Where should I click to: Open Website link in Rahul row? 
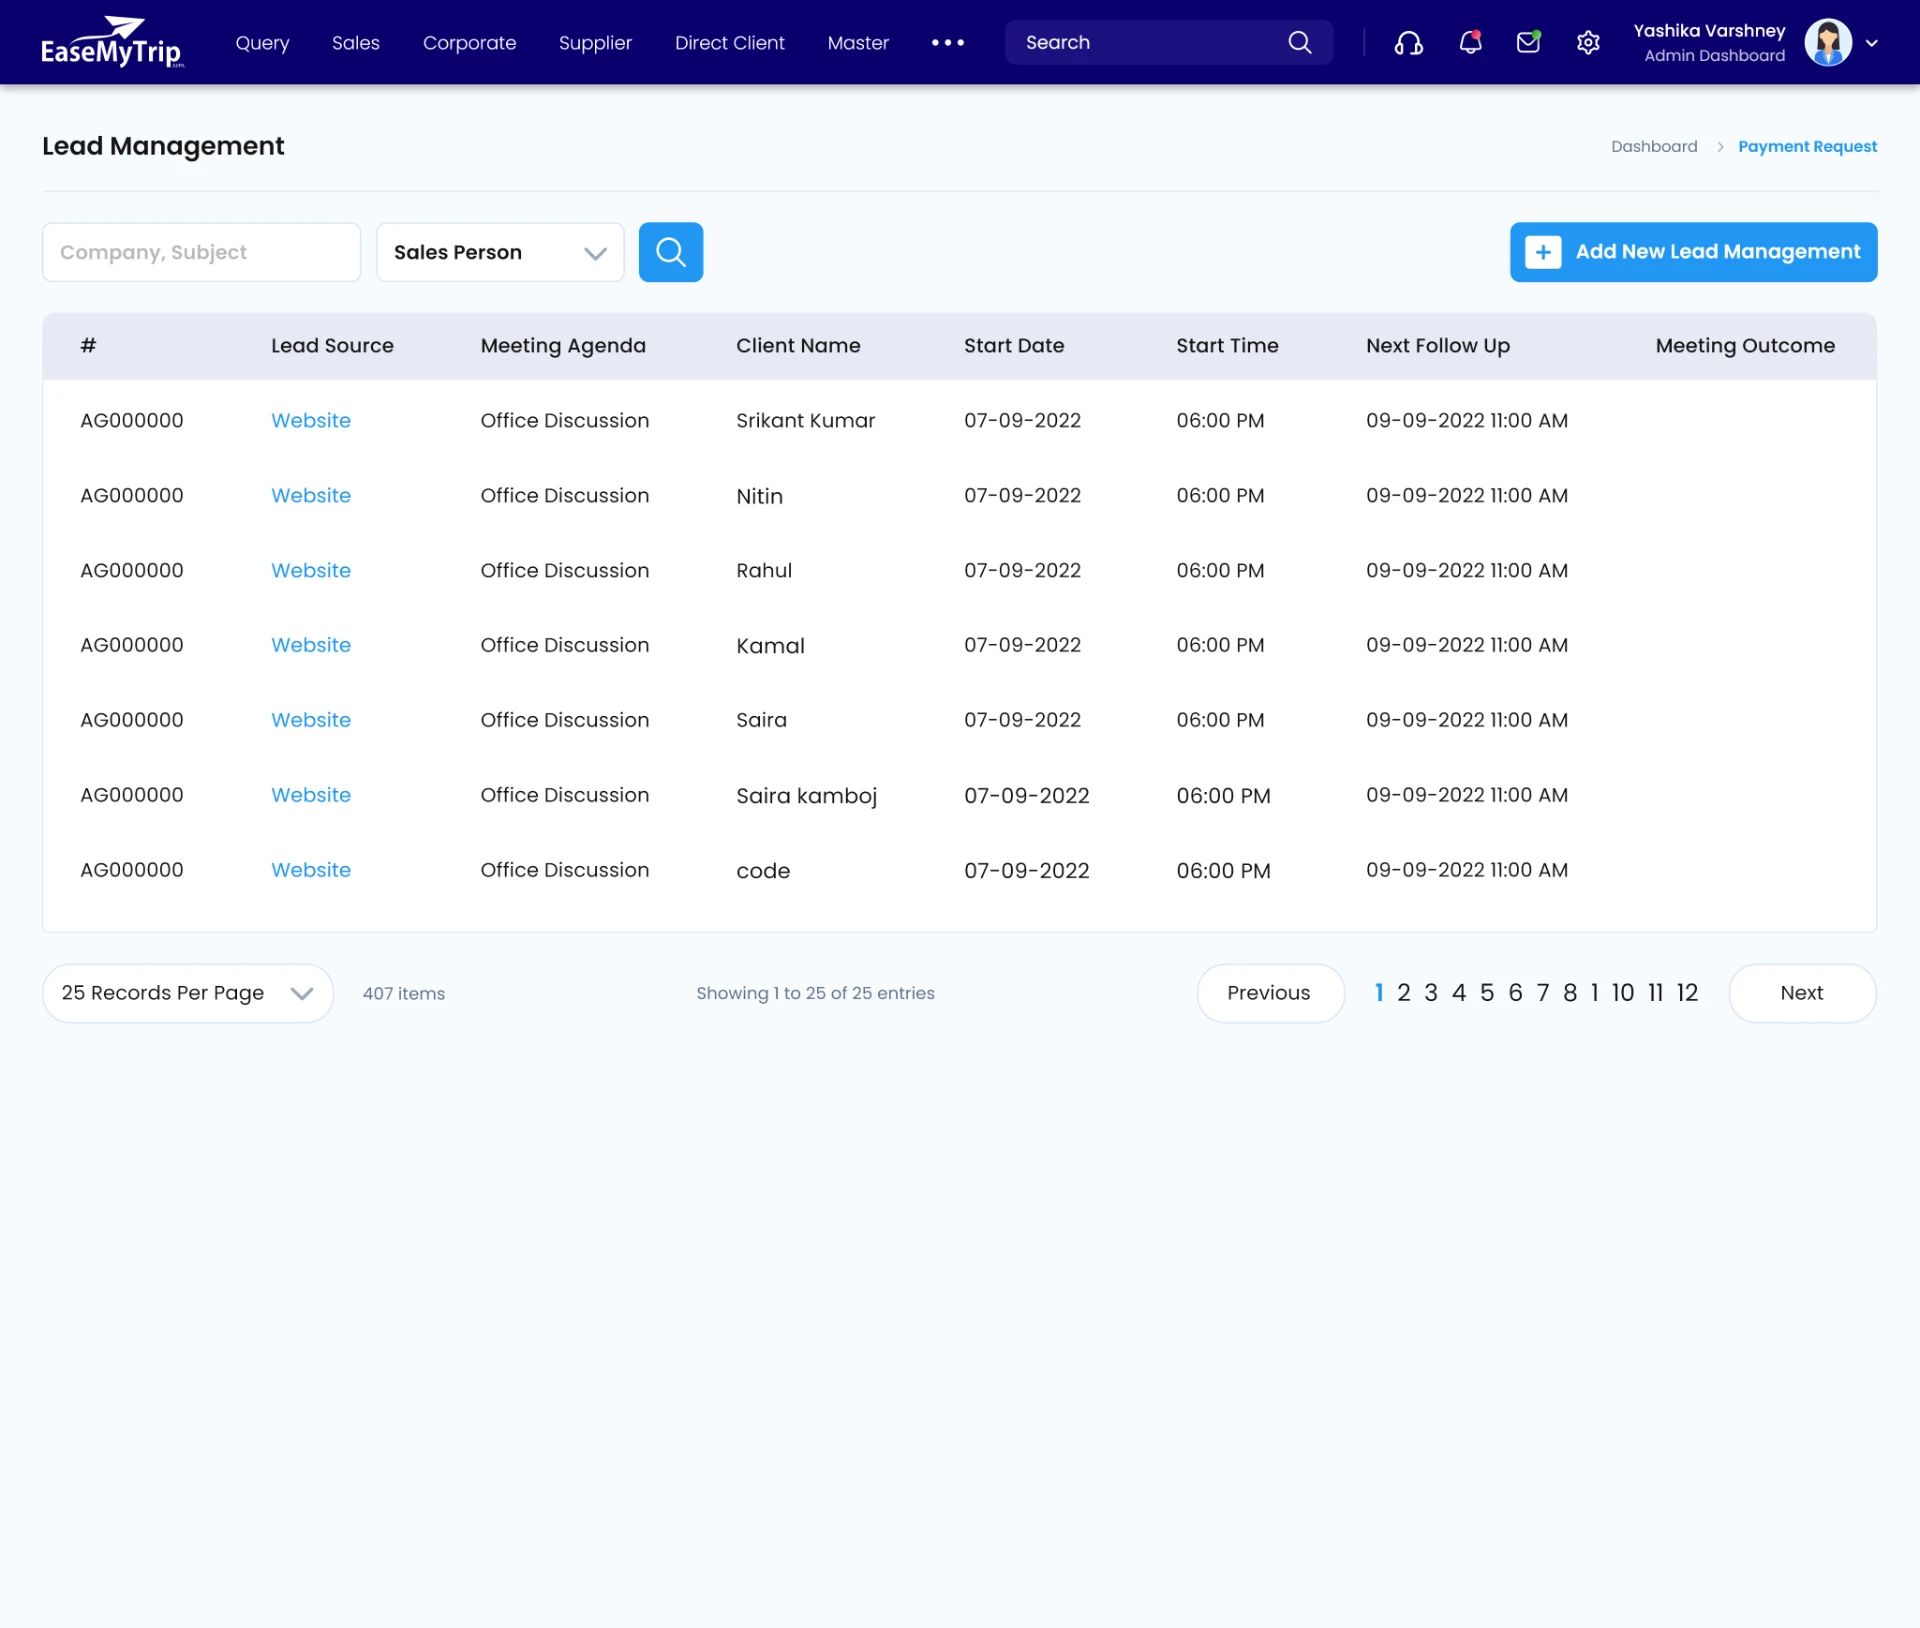[311, 570]
